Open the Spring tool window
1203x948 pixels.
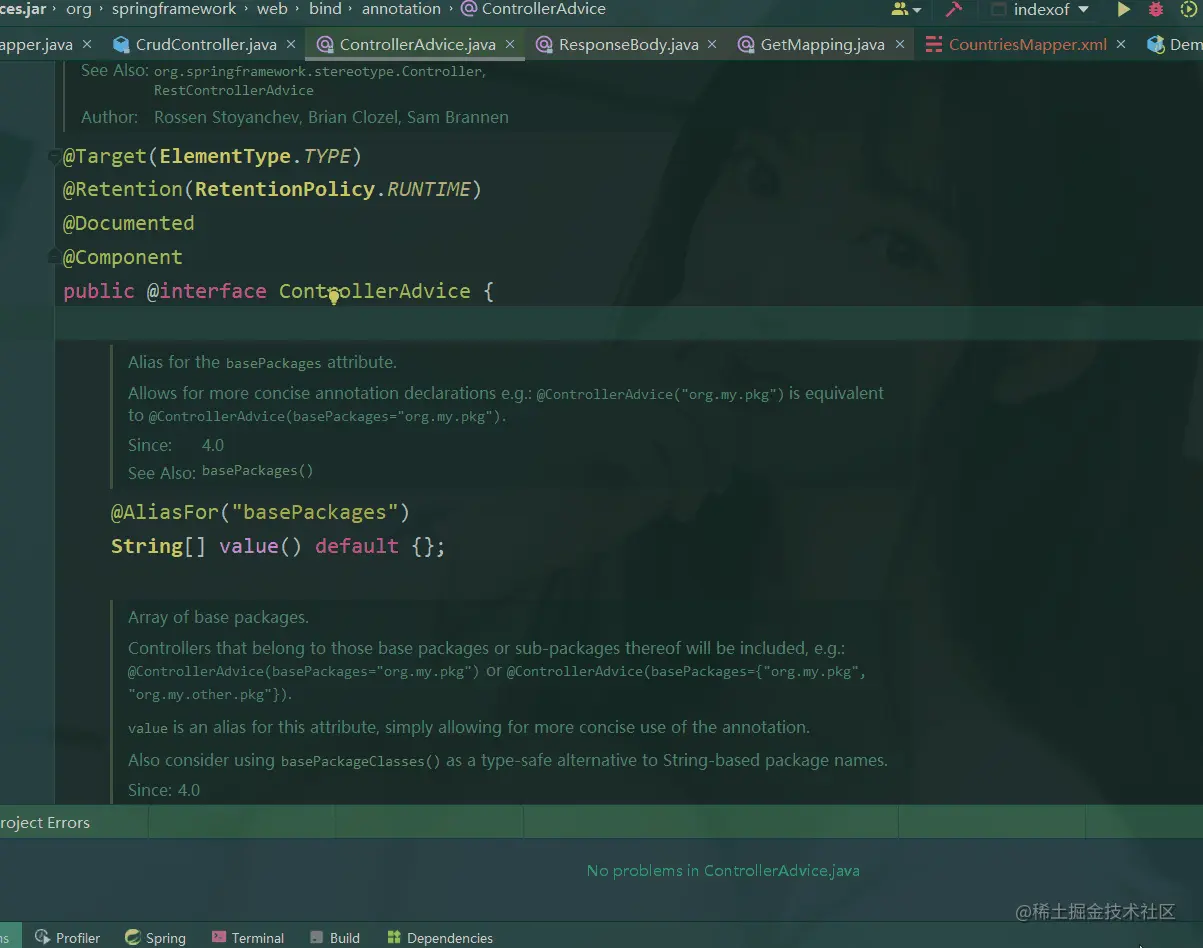155,937
